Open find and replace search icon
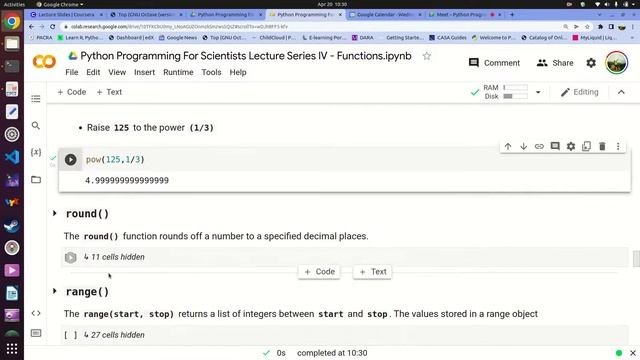640x360 pixels. pos(36,126)
